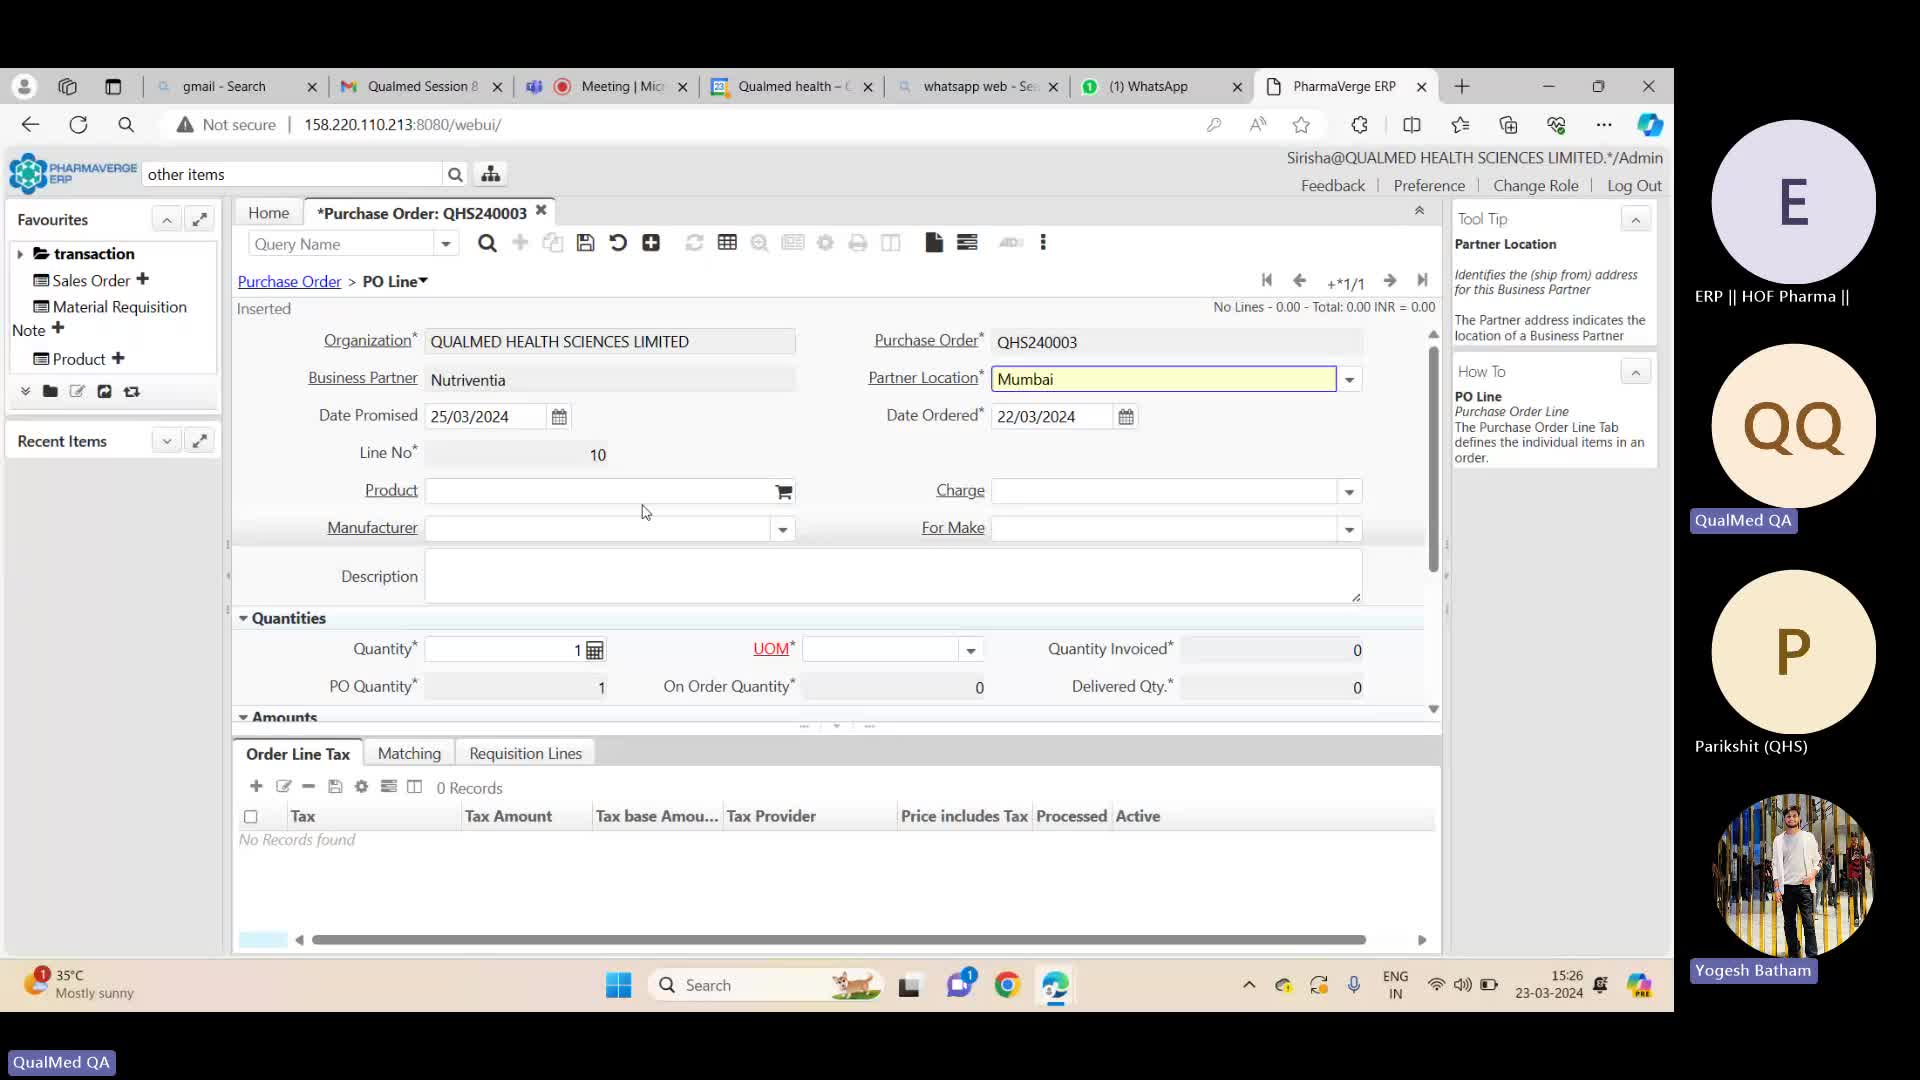Open Chrome from the taskbar
1920x1080 pixels.
1007,986
